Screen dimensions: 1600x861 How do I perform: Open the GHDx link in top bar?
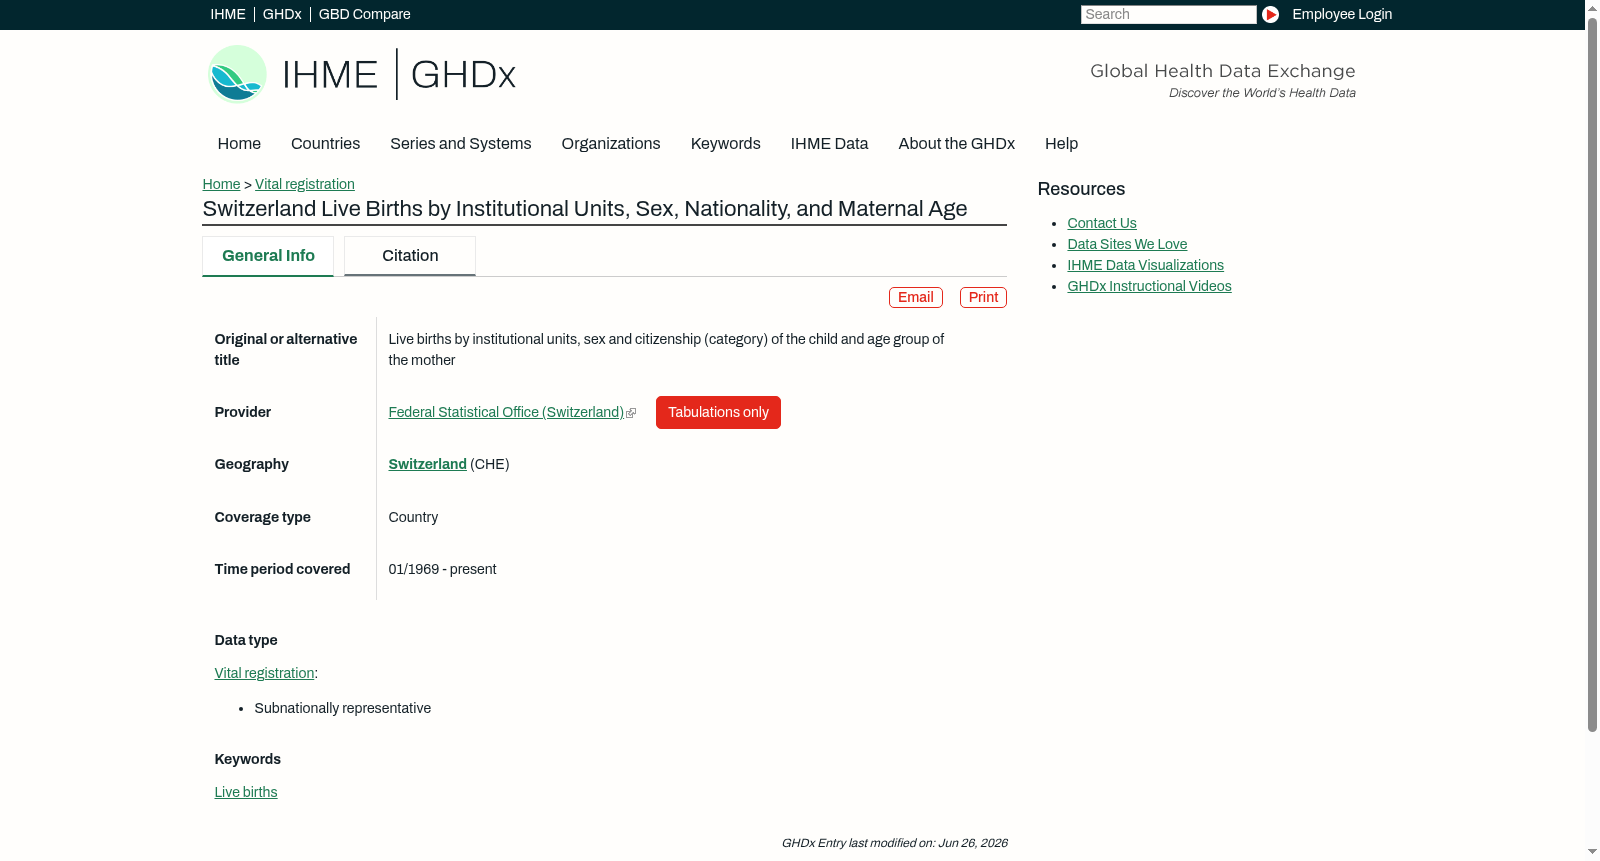pyautogui.click(x=282, y=14)
